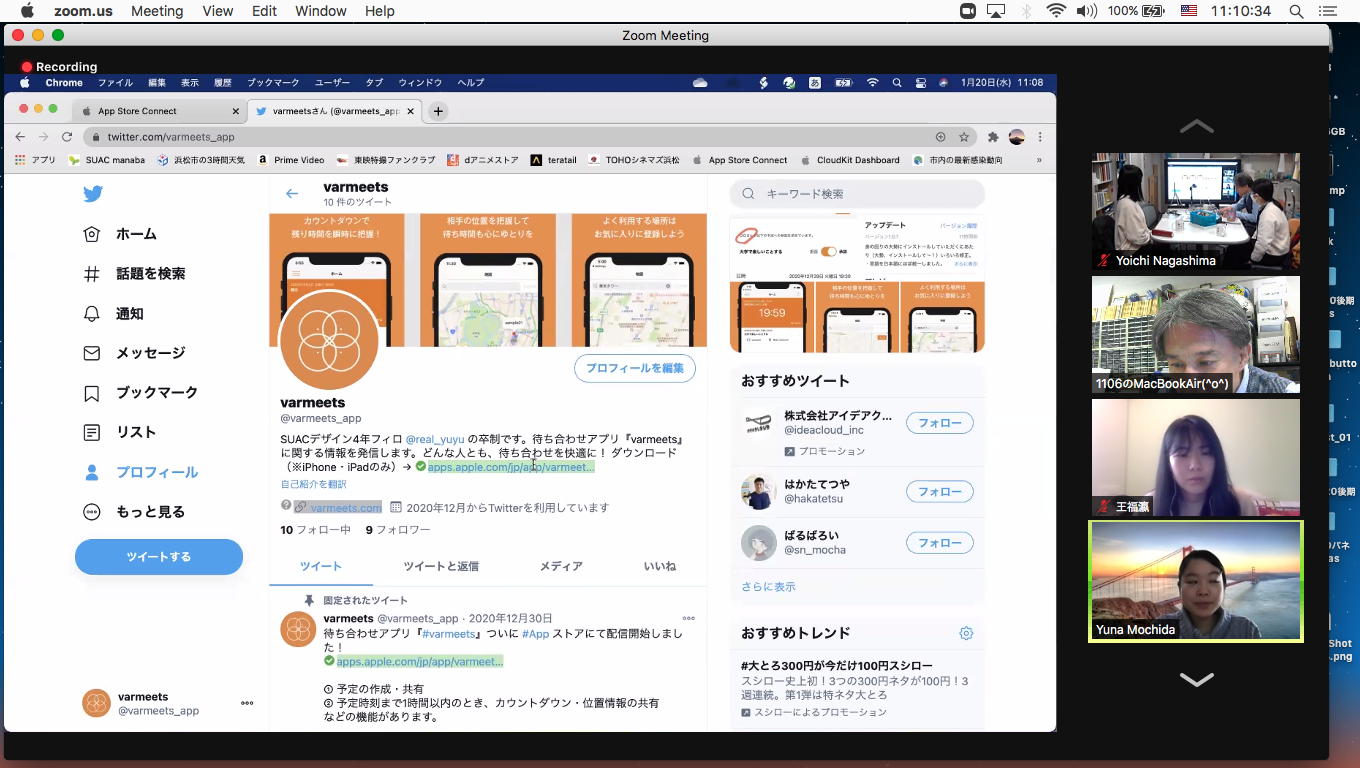Open the Zoom View menu
Viewport: 1360px width, 768px height.
(x=217, y=11)
